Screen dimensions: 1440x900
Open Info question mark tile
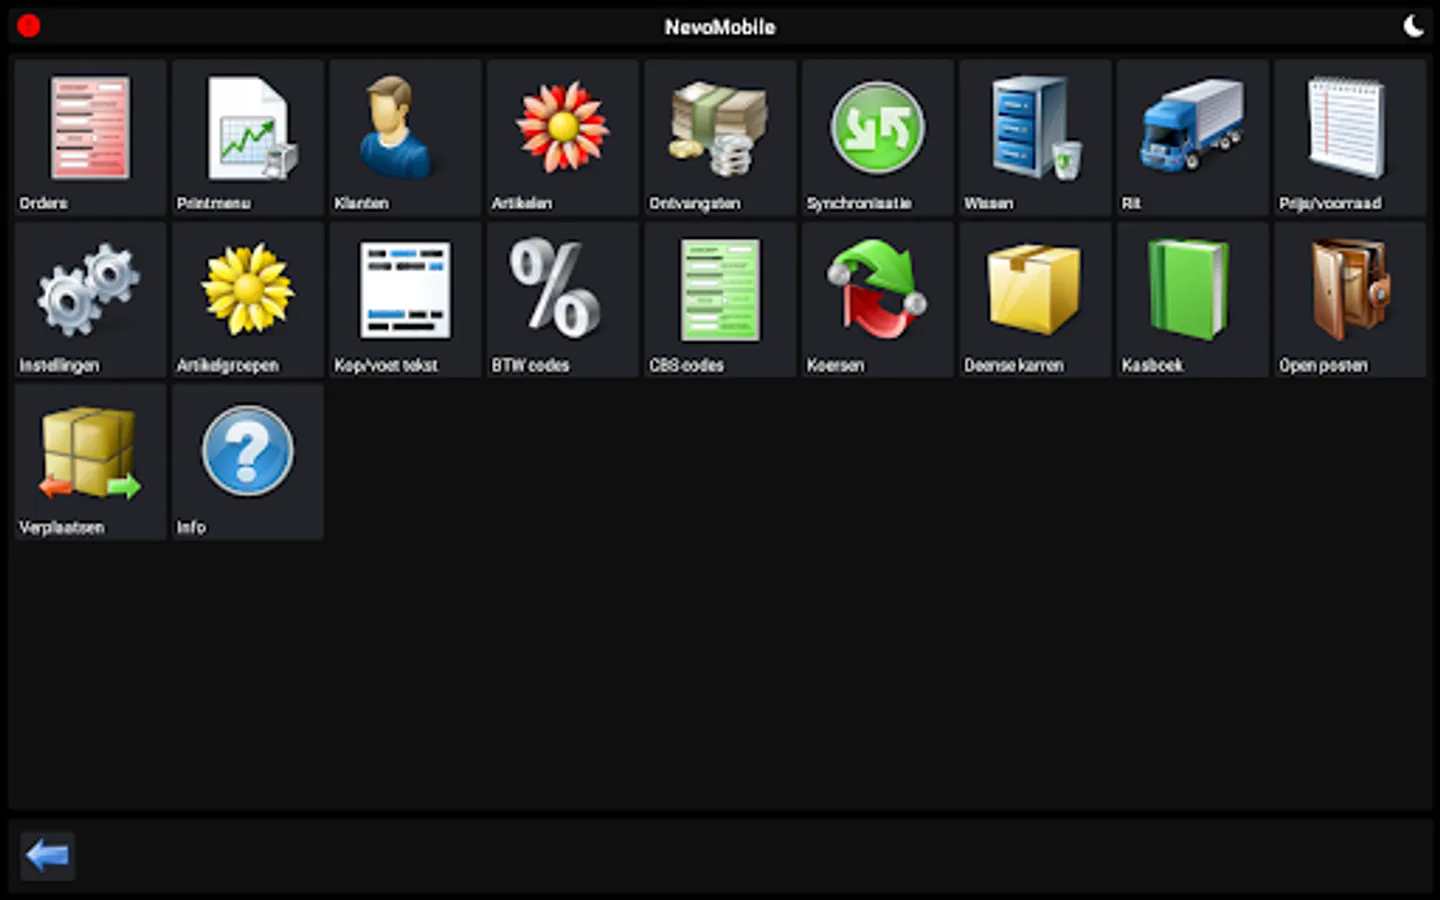coord(248,462)
